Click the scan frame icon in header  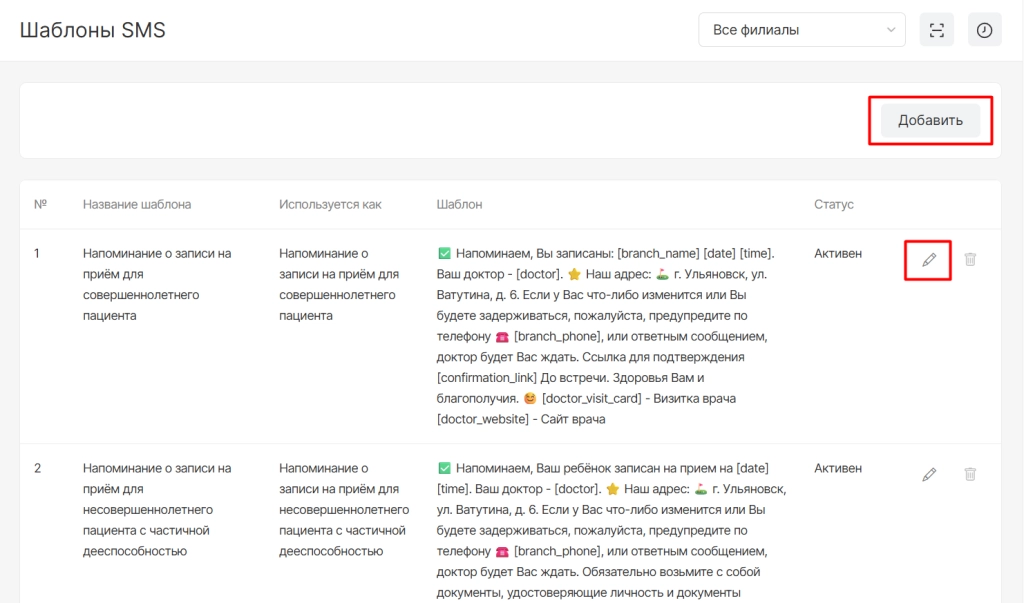936,30
